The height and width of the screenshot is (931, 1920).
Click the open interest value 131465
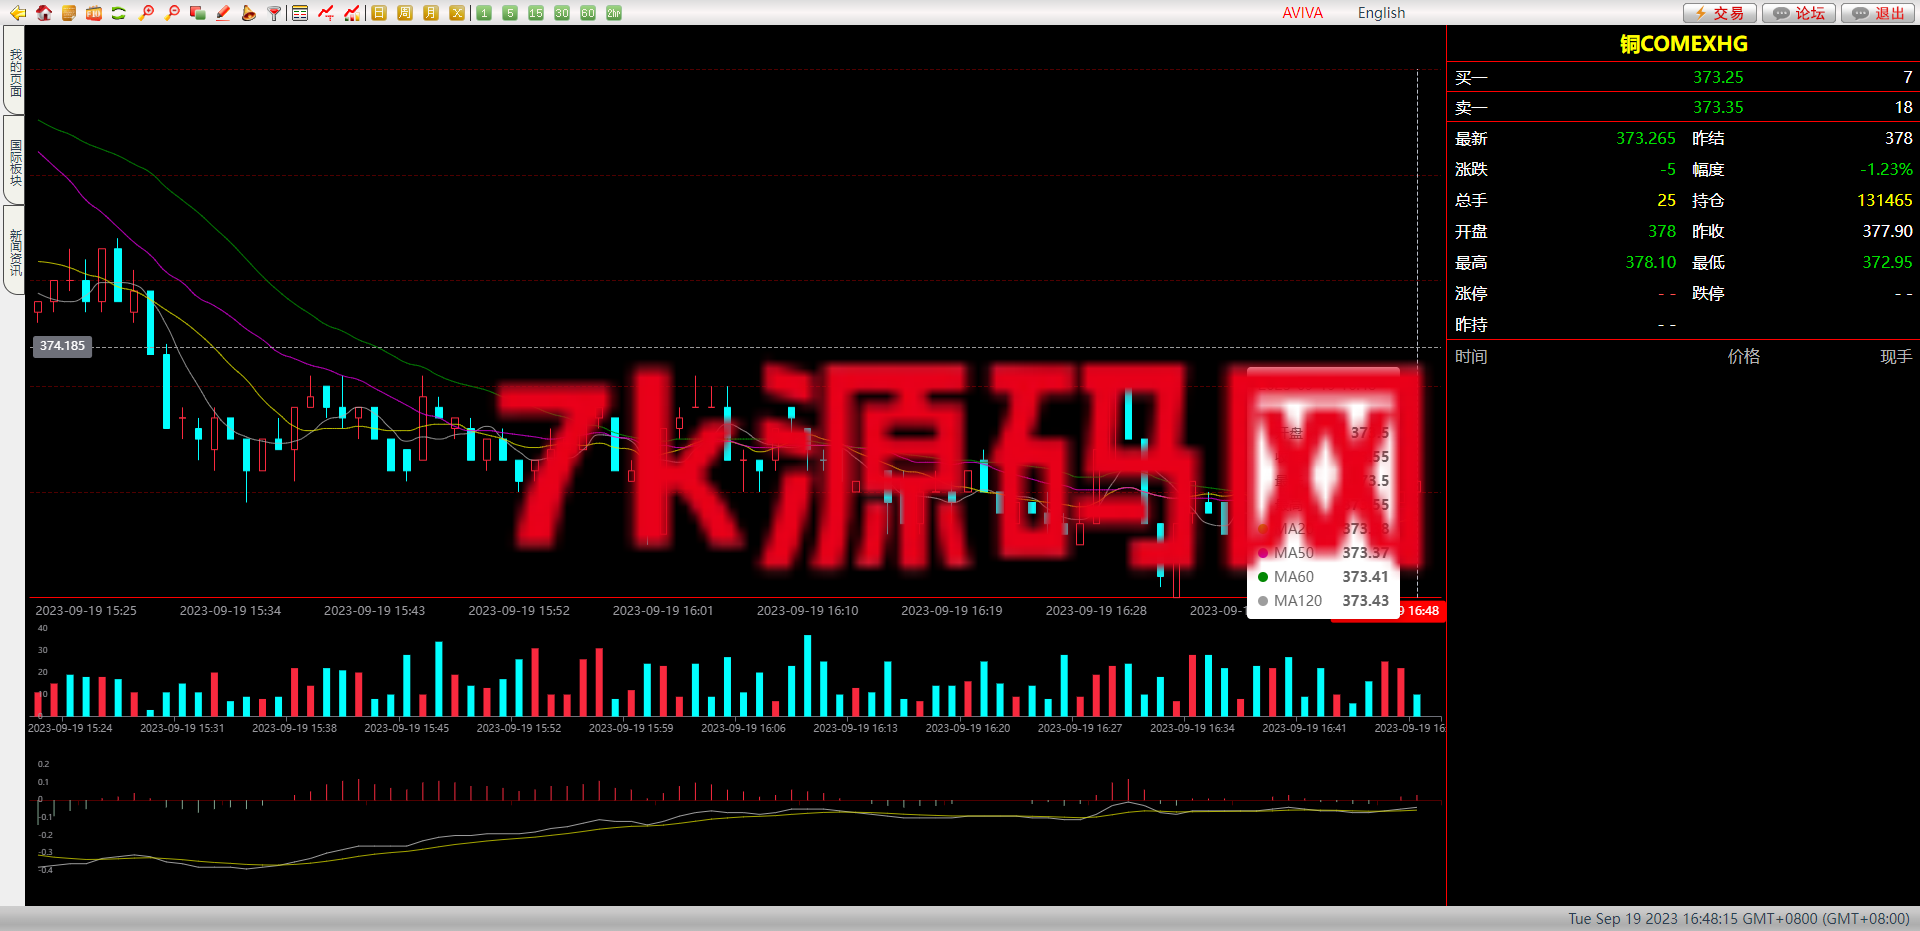[x=1884, y=200]
